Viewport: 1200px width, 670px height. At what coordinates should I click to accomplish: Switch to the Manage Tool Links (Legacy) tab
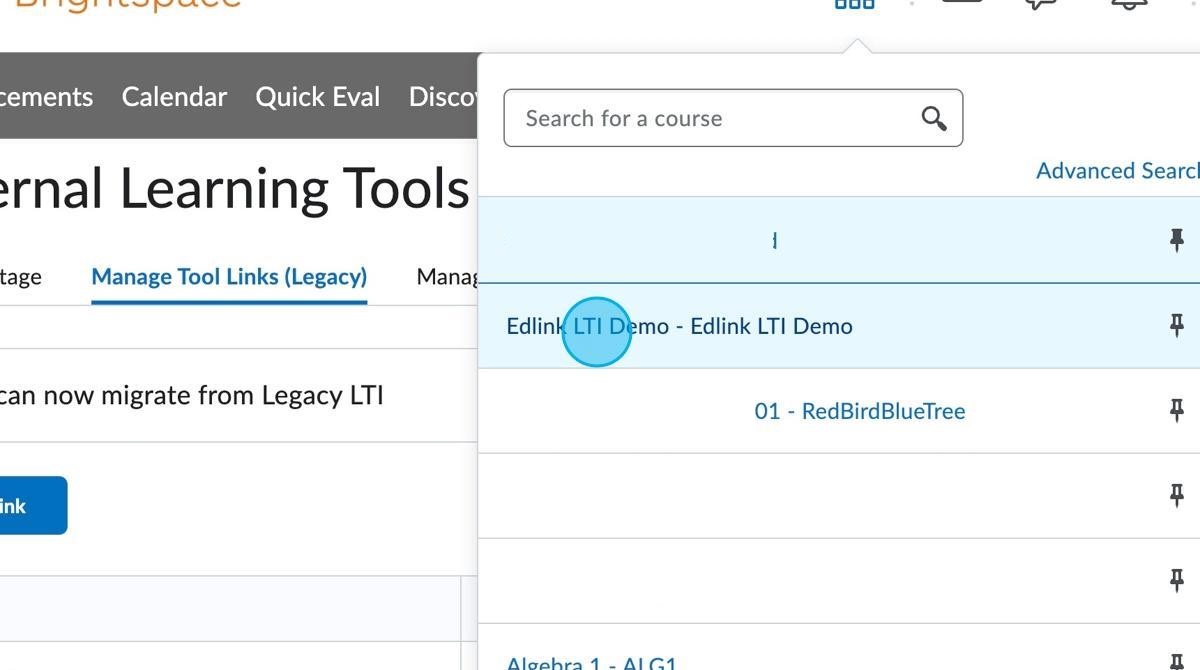point(228,277)
